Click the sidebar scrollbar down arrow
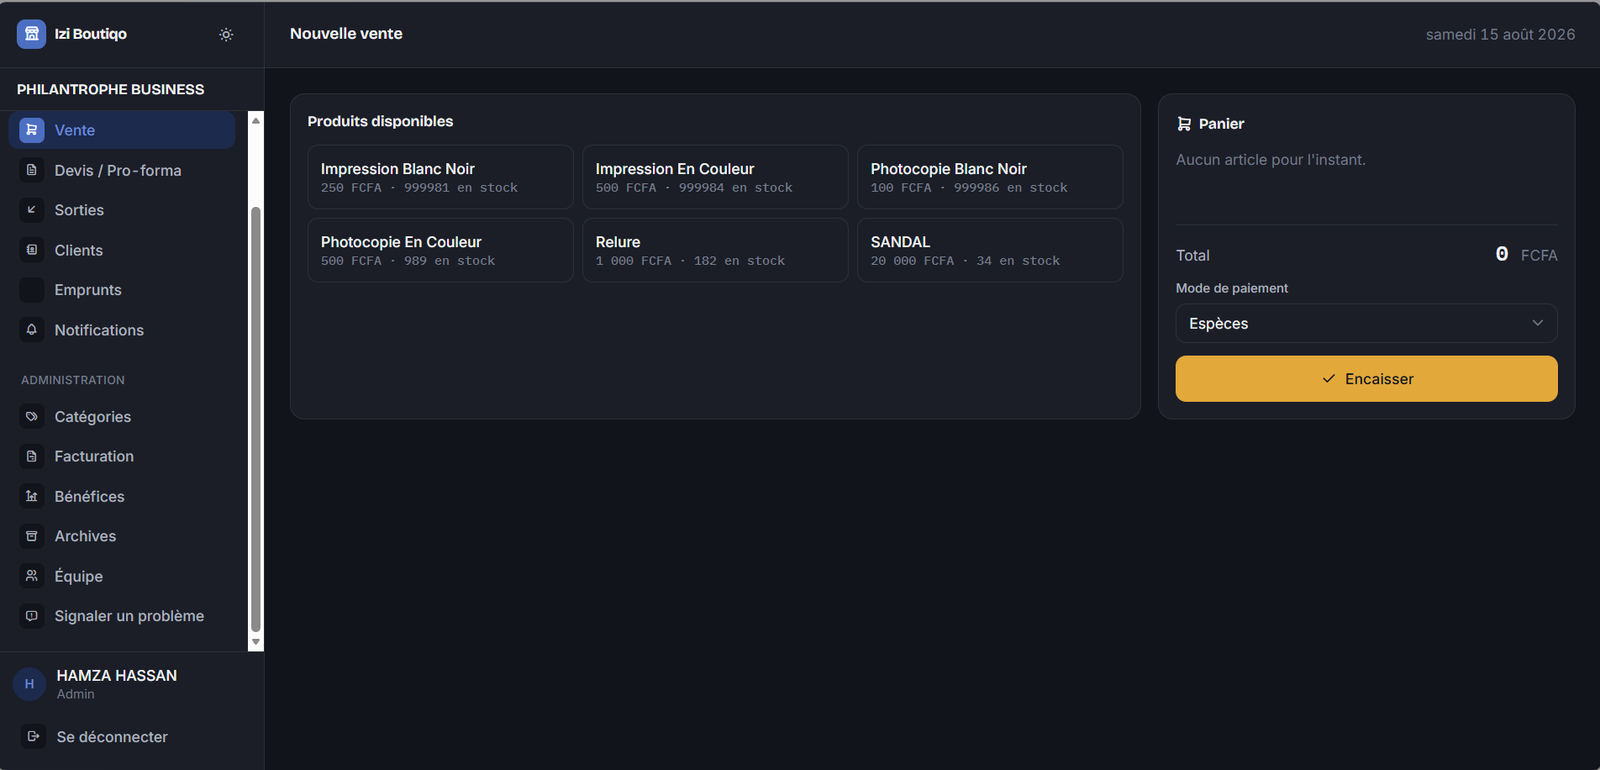Viewport: 1600px width, 770px height. coord(256,642)
